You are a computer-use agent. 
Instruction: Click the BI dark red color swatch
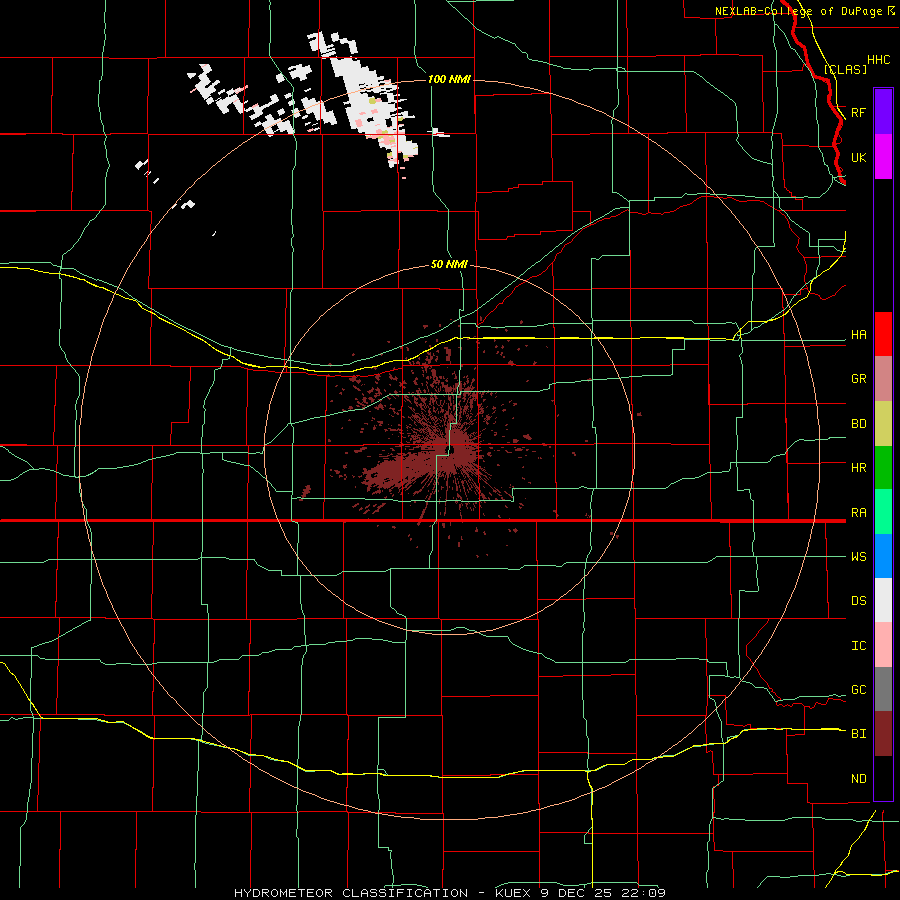(x=883, y=734)
